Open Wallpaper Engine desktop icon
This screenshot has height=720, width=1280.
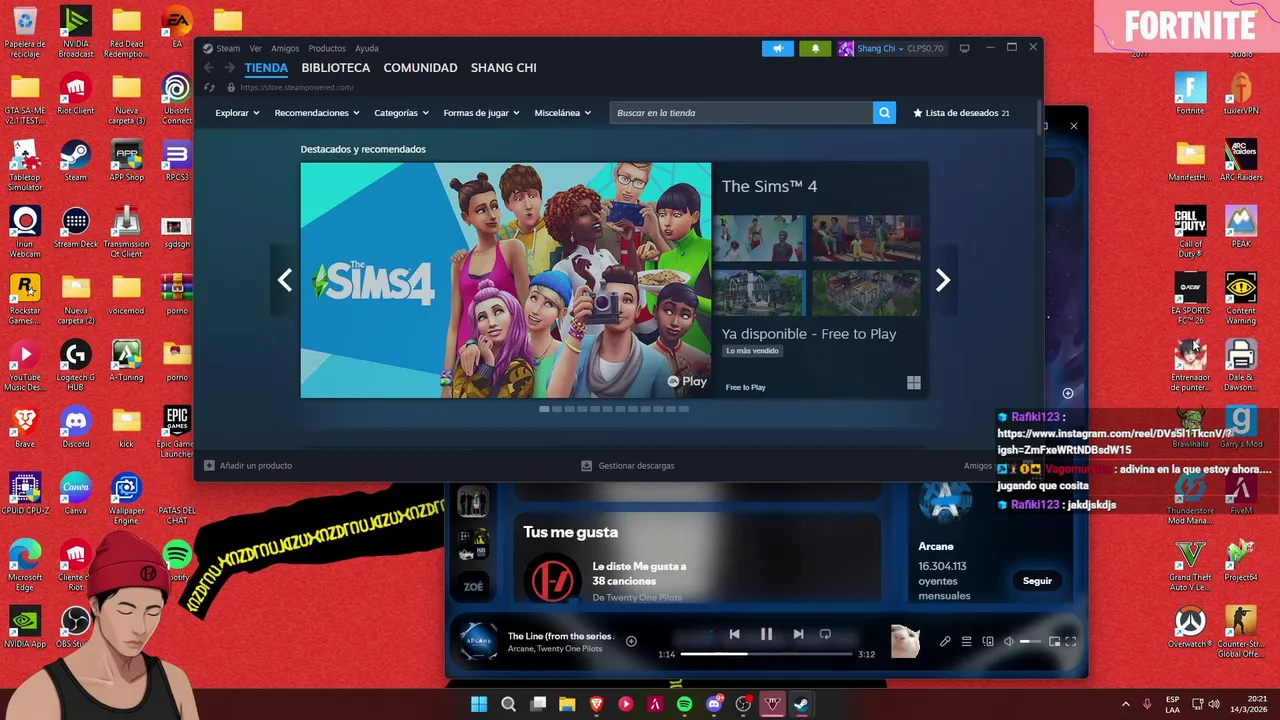click(x=126, y=498)
